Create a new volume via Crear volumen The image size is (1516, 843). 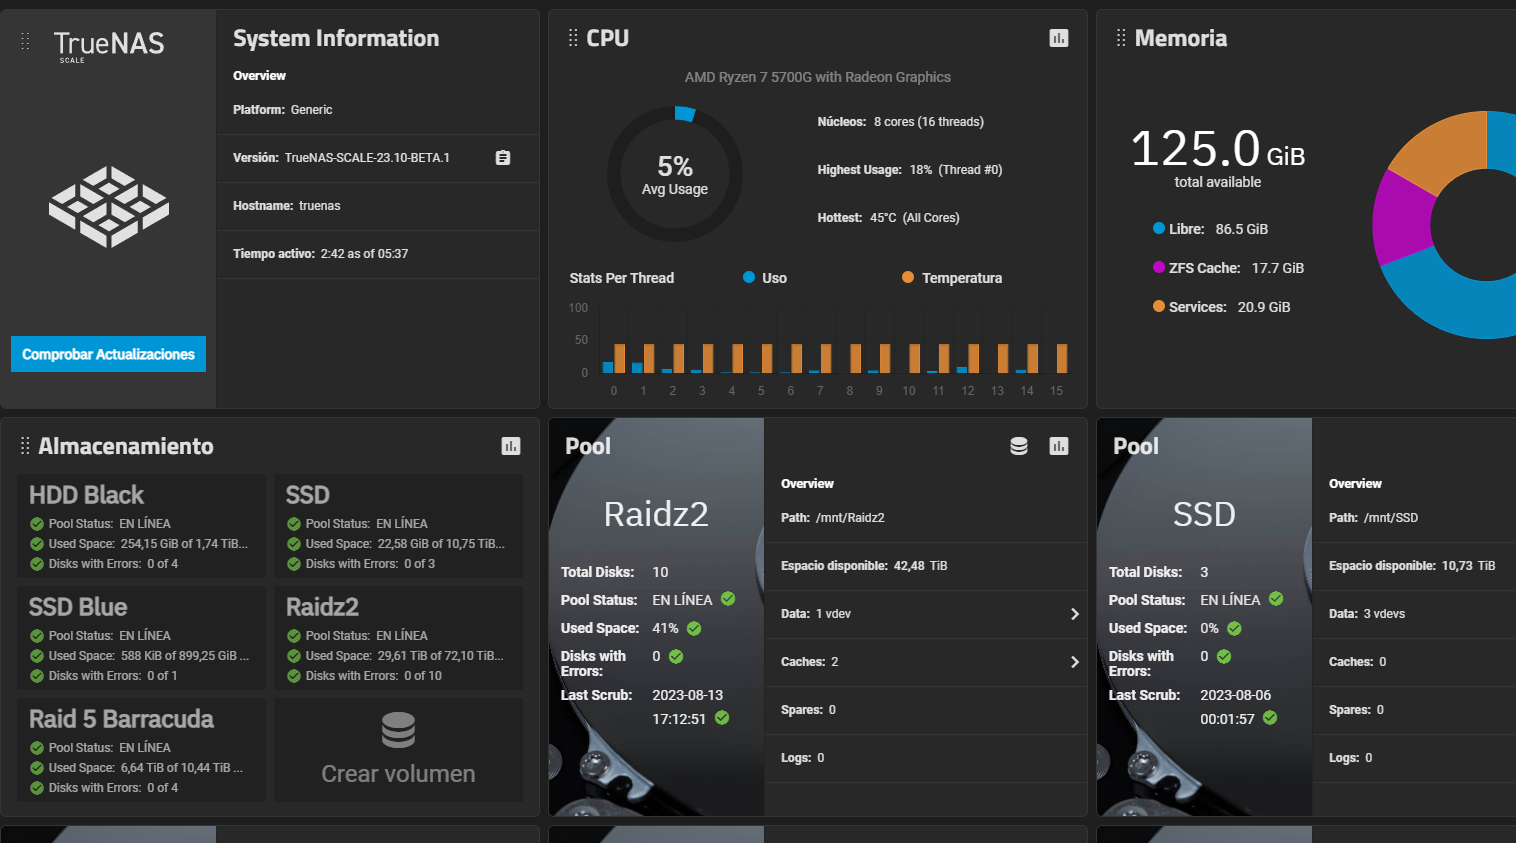pos(398,750)
